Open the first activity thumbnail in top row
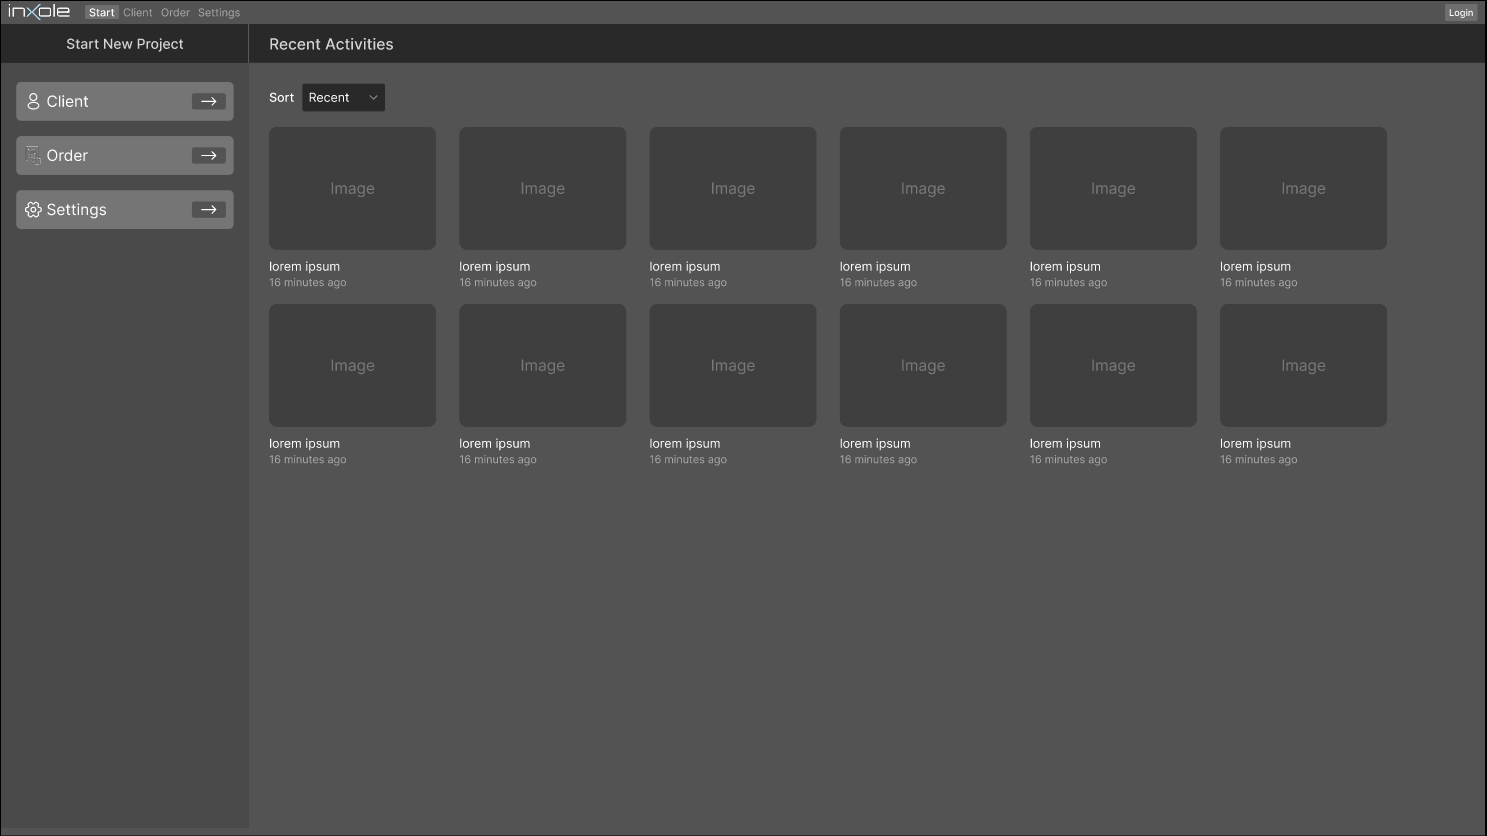Viewport: 1487px width, 836px height. pyautogui.click(x=352, y=188)
